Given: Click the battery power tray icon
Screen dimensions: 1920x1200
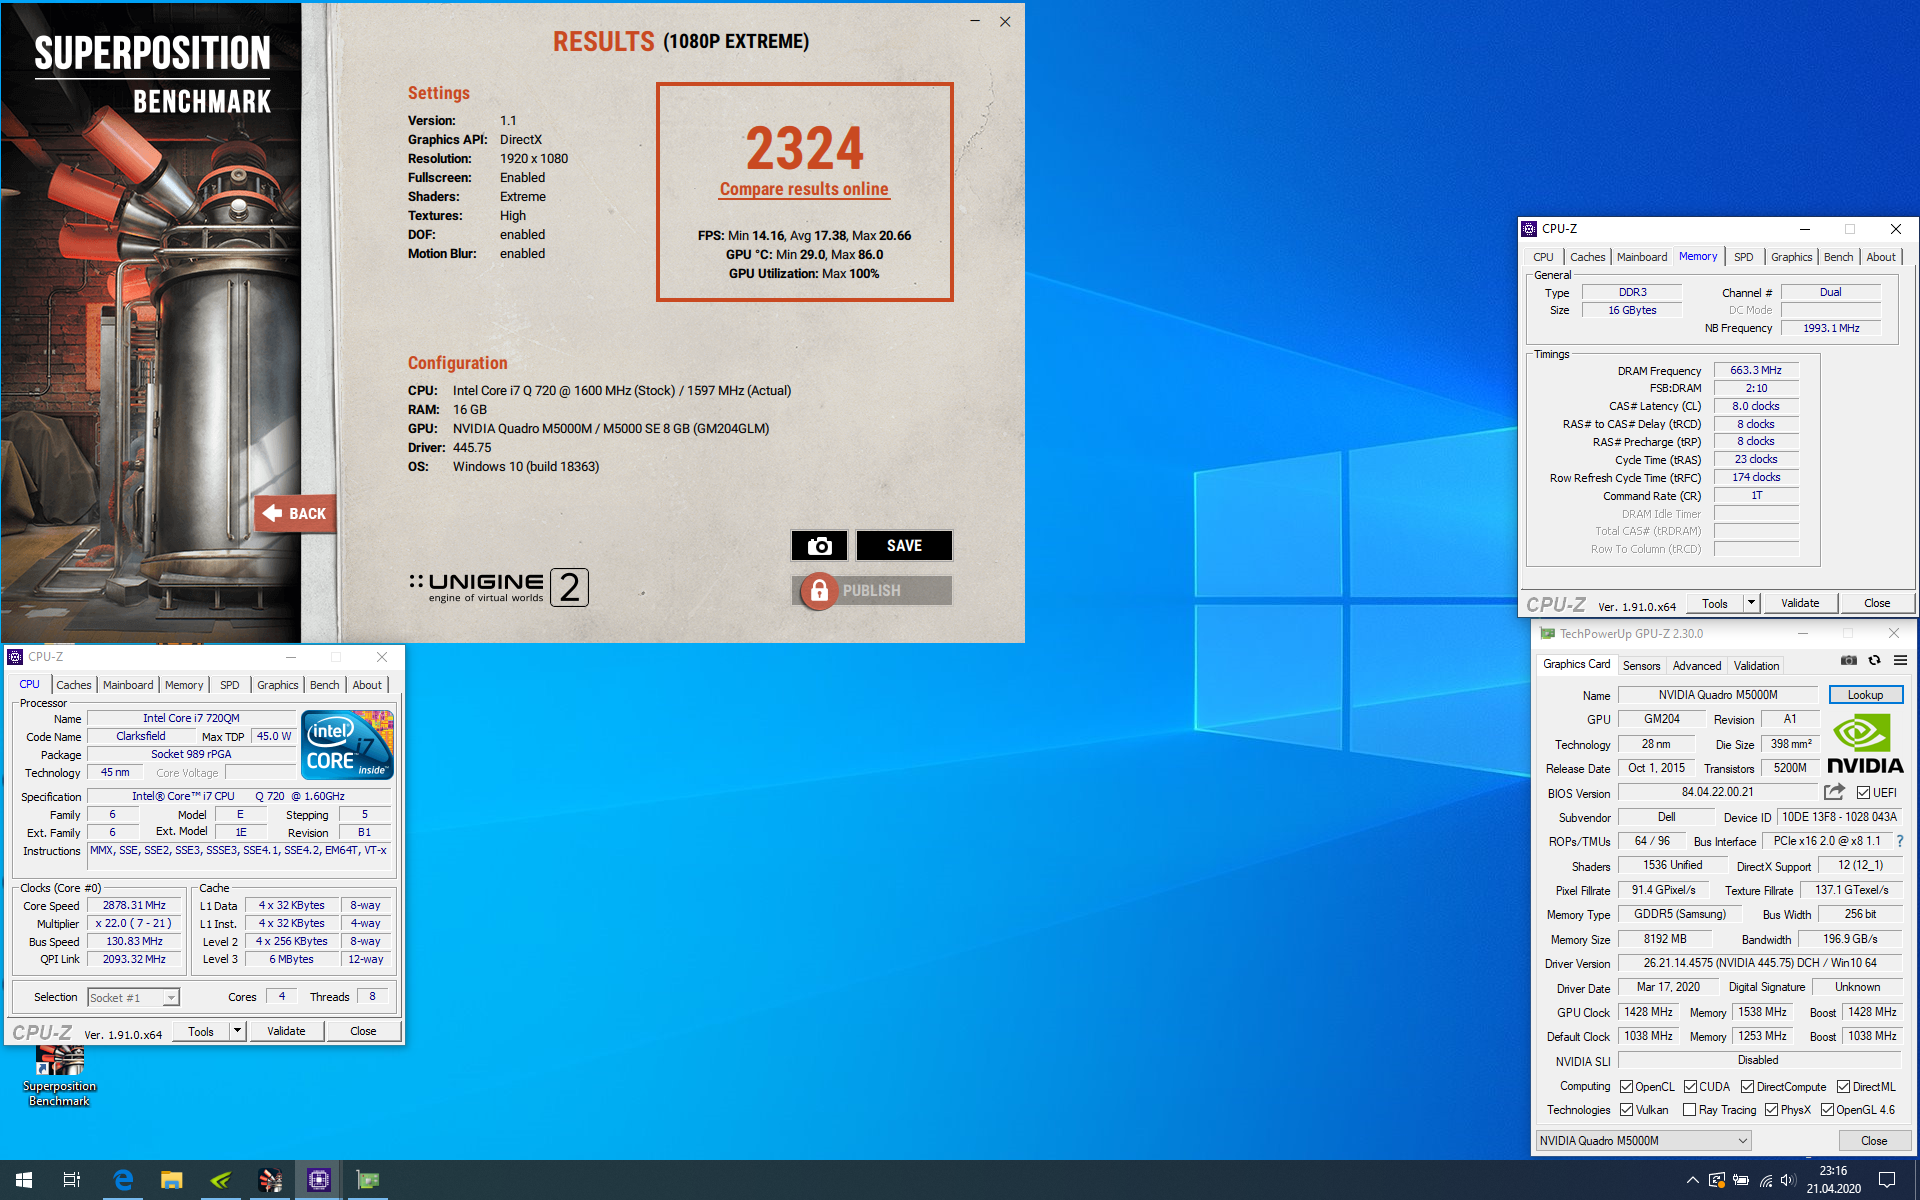Looking at the screenshot, I should (1741, 1180).
